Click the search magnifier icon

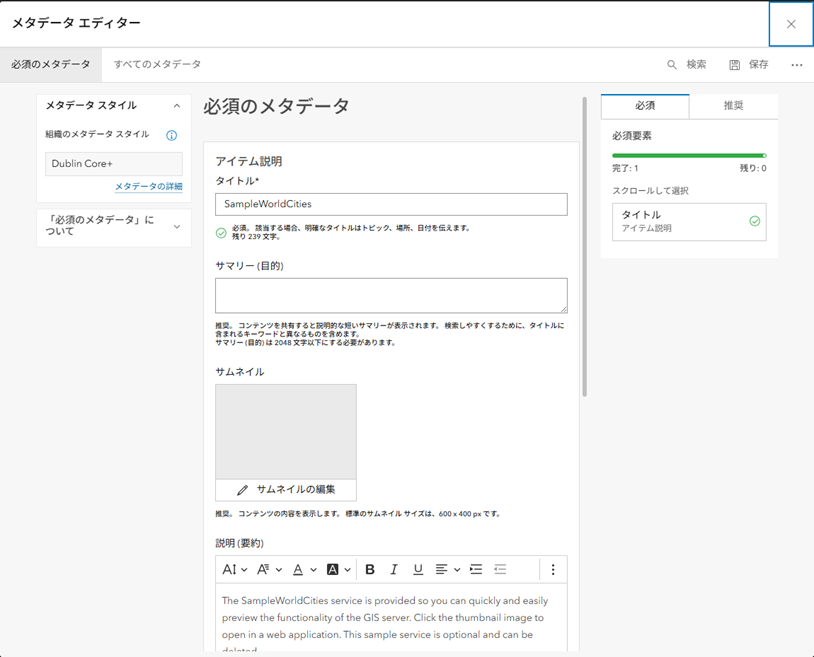[671, 65]
